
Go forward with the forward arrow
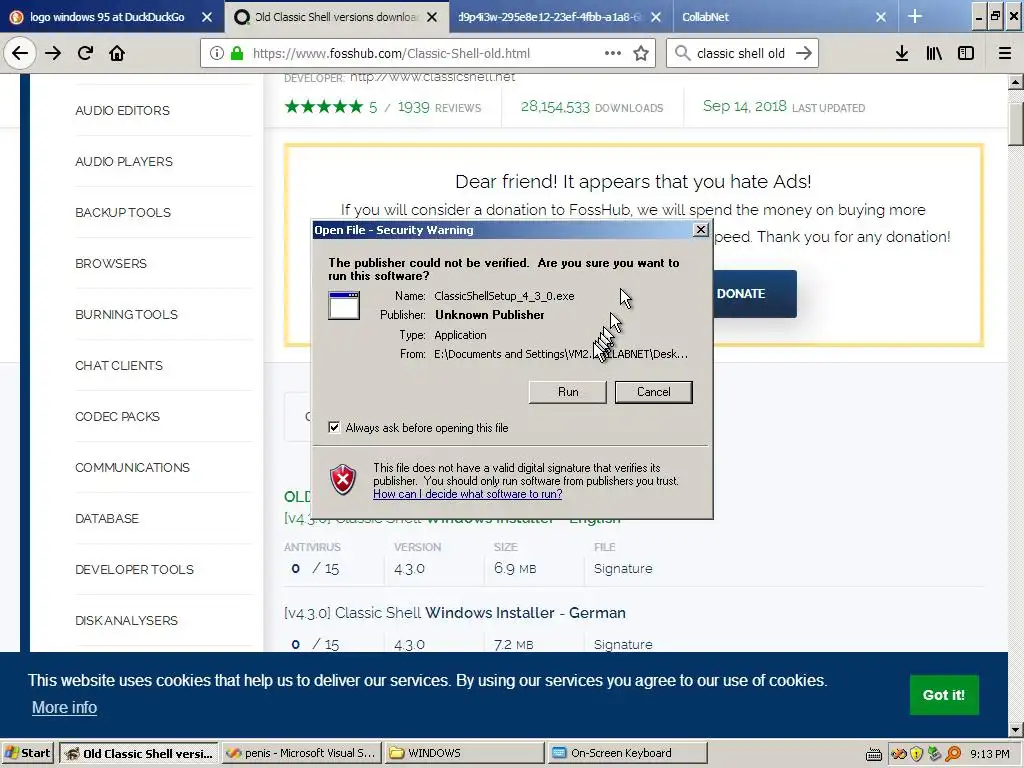53,53
